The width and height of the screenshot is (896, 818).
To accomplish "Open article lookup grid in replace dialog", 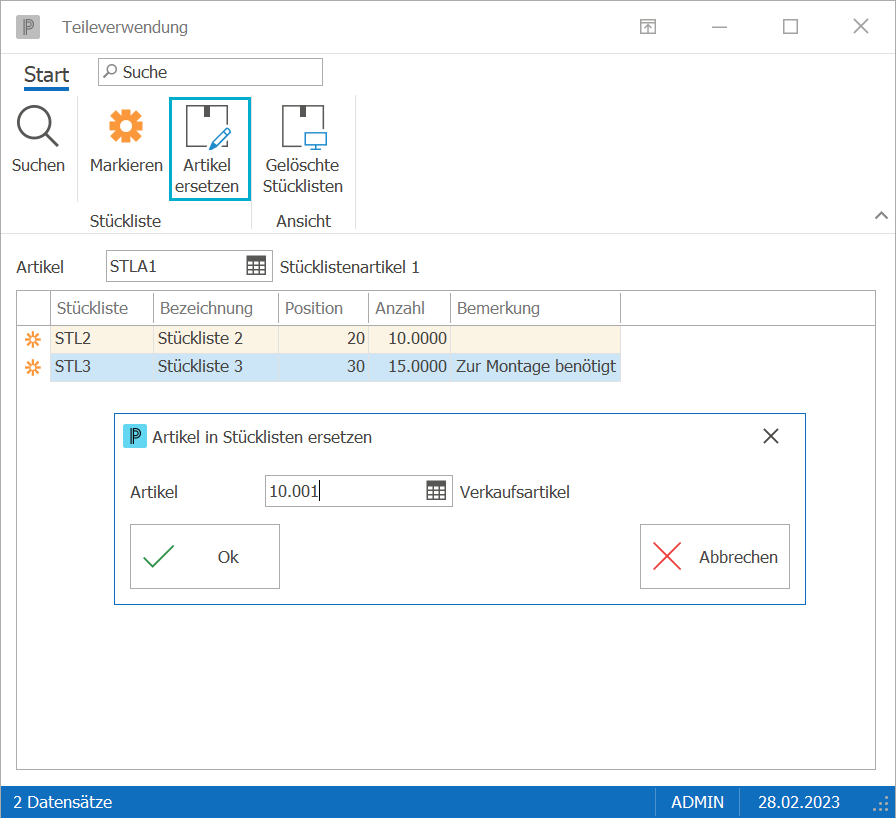I will point(436,491).
